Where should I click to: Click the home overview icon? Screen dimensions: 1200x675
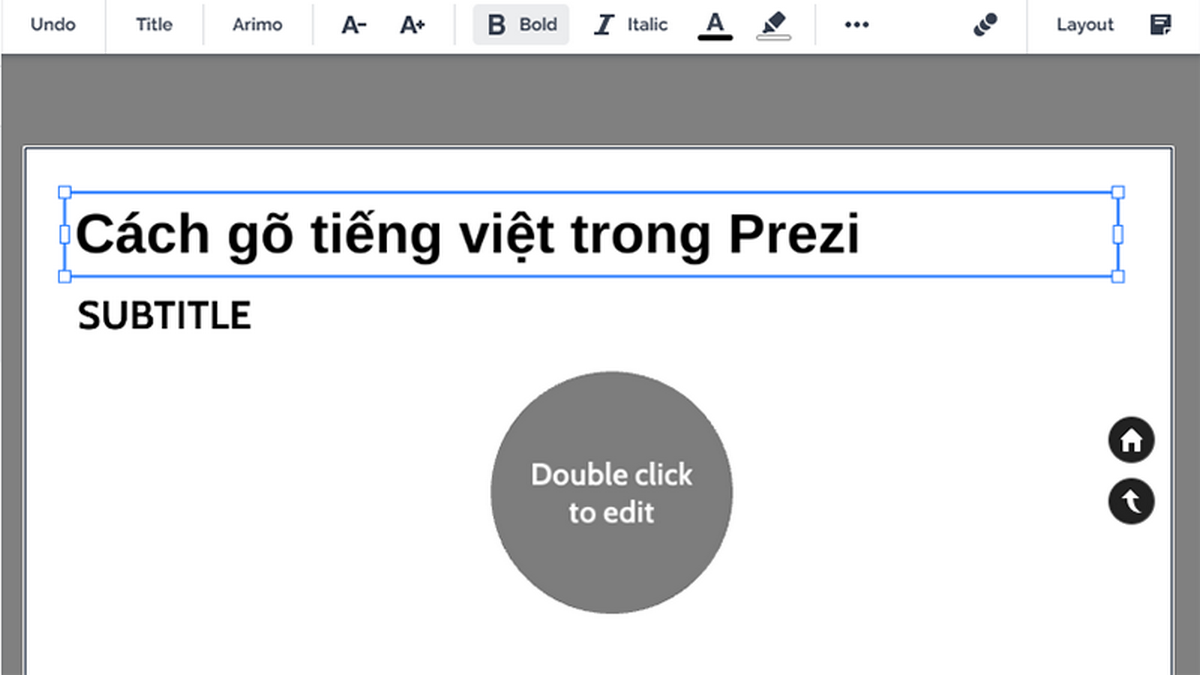(1131, 440)
